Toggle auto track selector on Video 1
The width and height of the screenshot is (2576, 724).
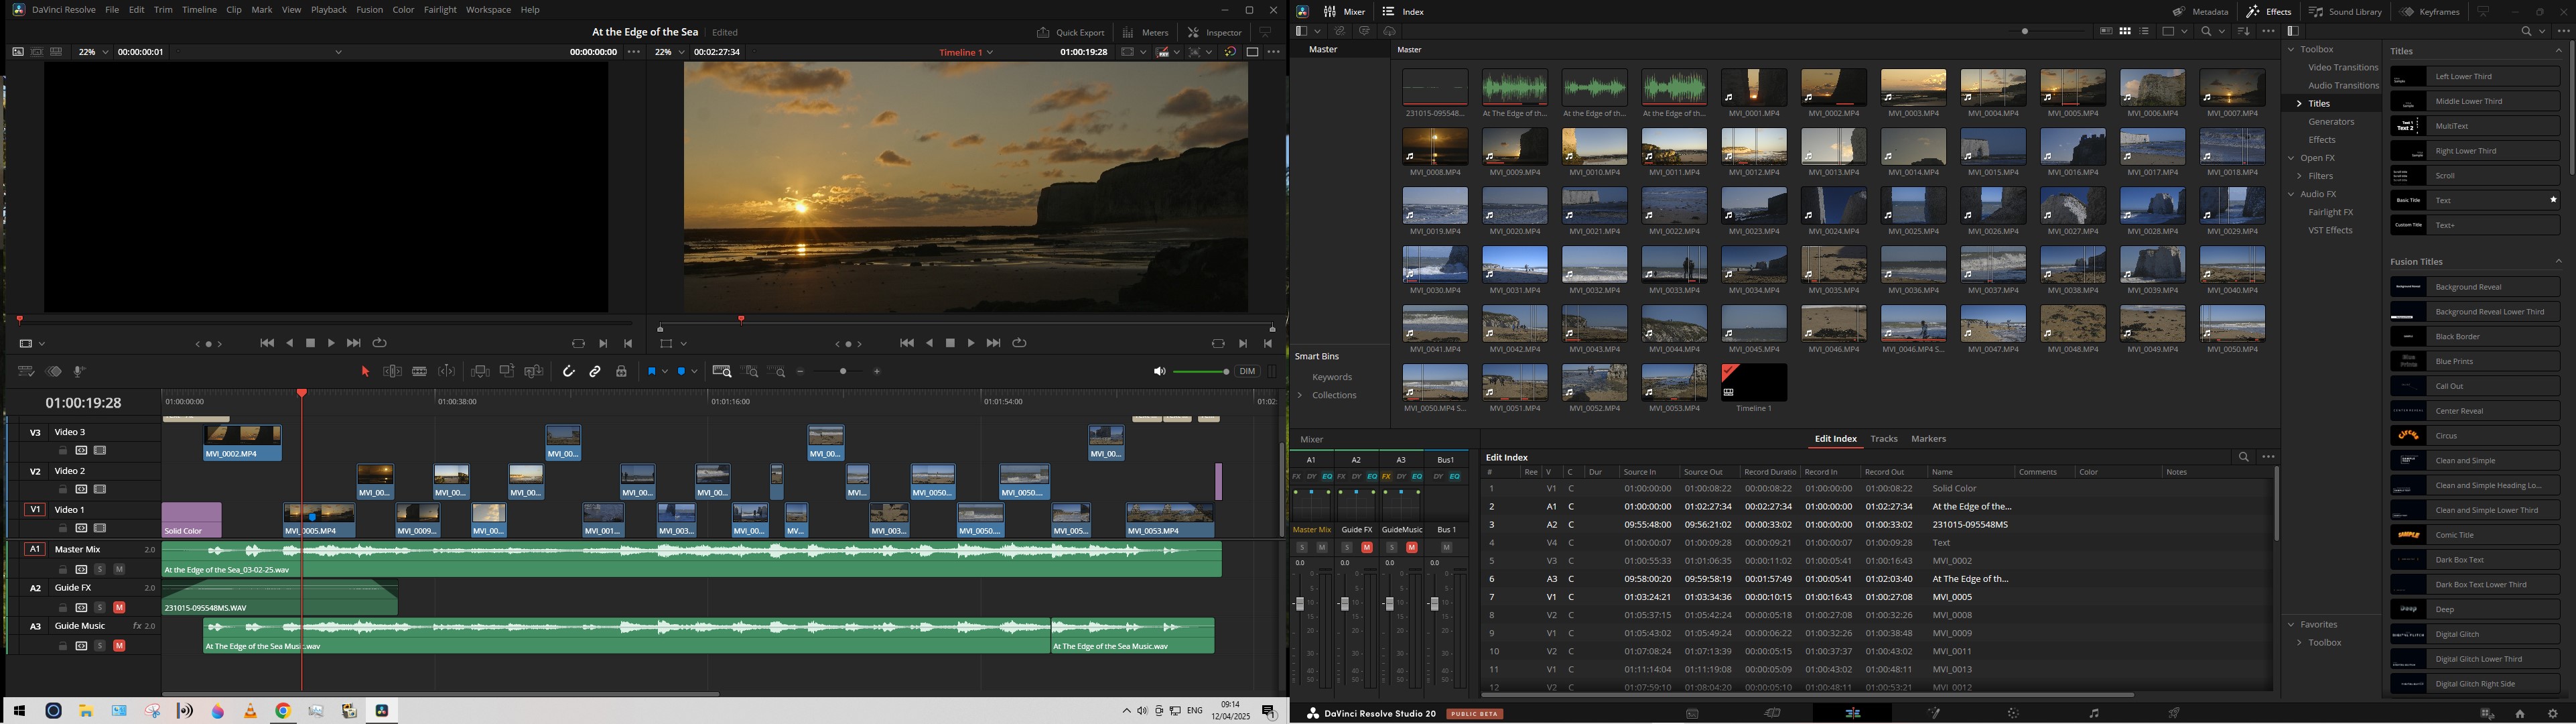point(81,528)
